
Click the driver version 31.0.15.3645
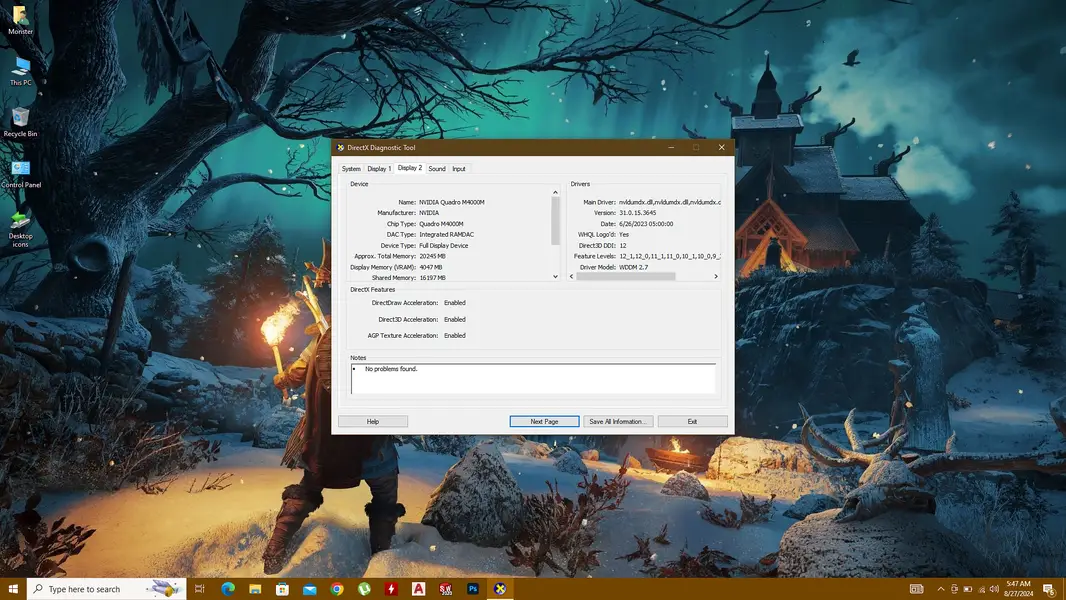(638, 213)
